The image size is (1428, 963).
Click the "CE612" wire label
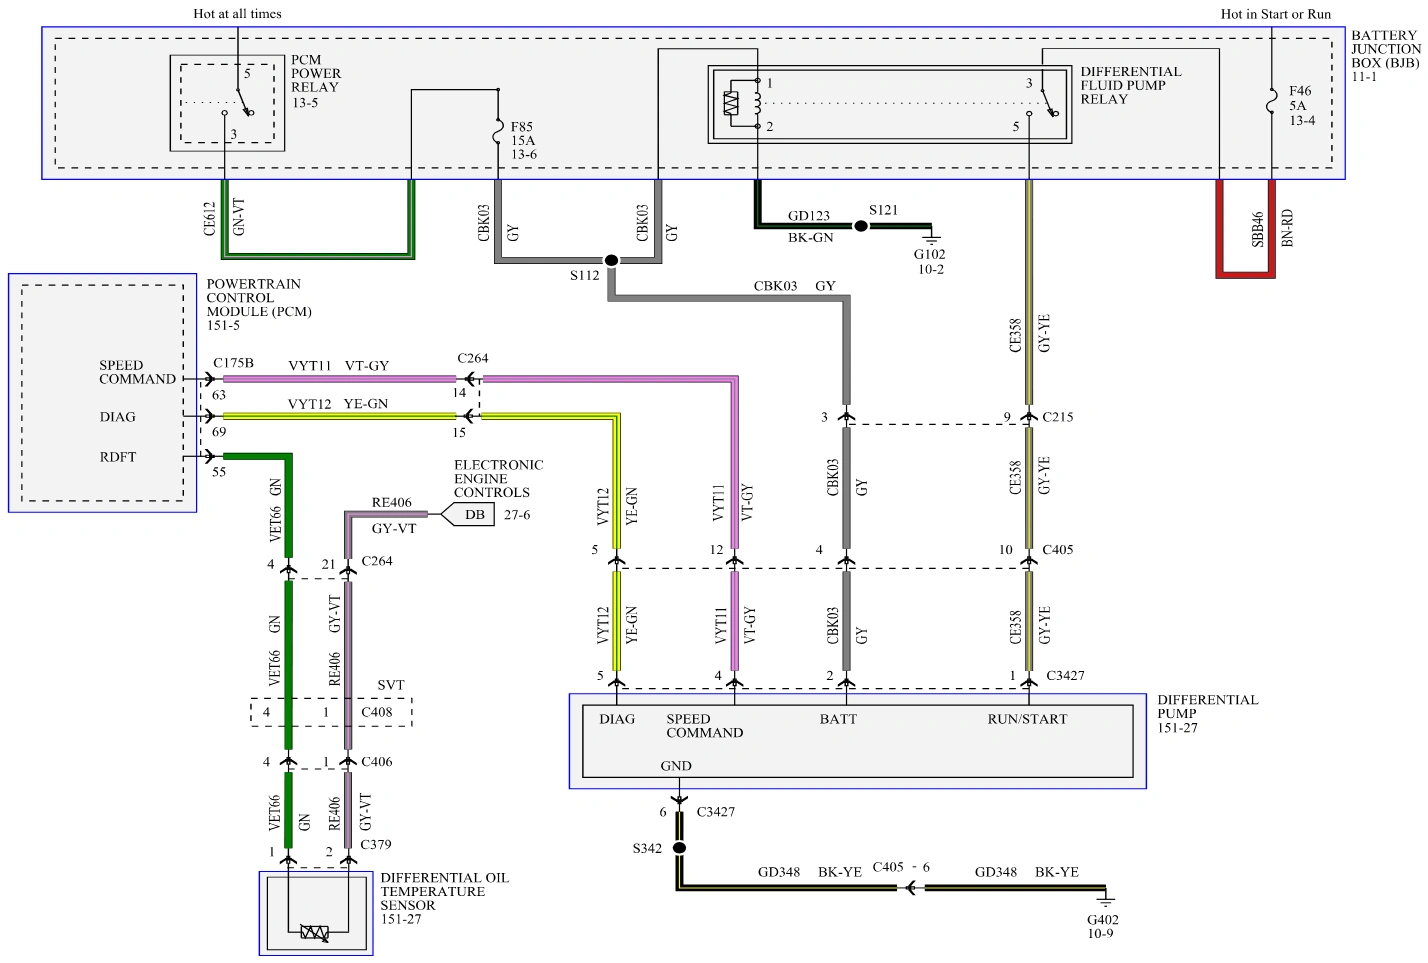point(209,219)
